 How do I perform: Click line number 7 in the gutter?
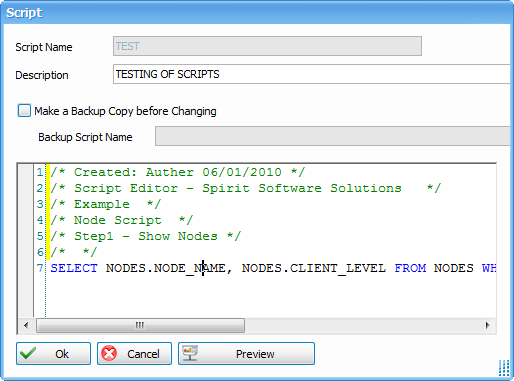pos(40,268)
